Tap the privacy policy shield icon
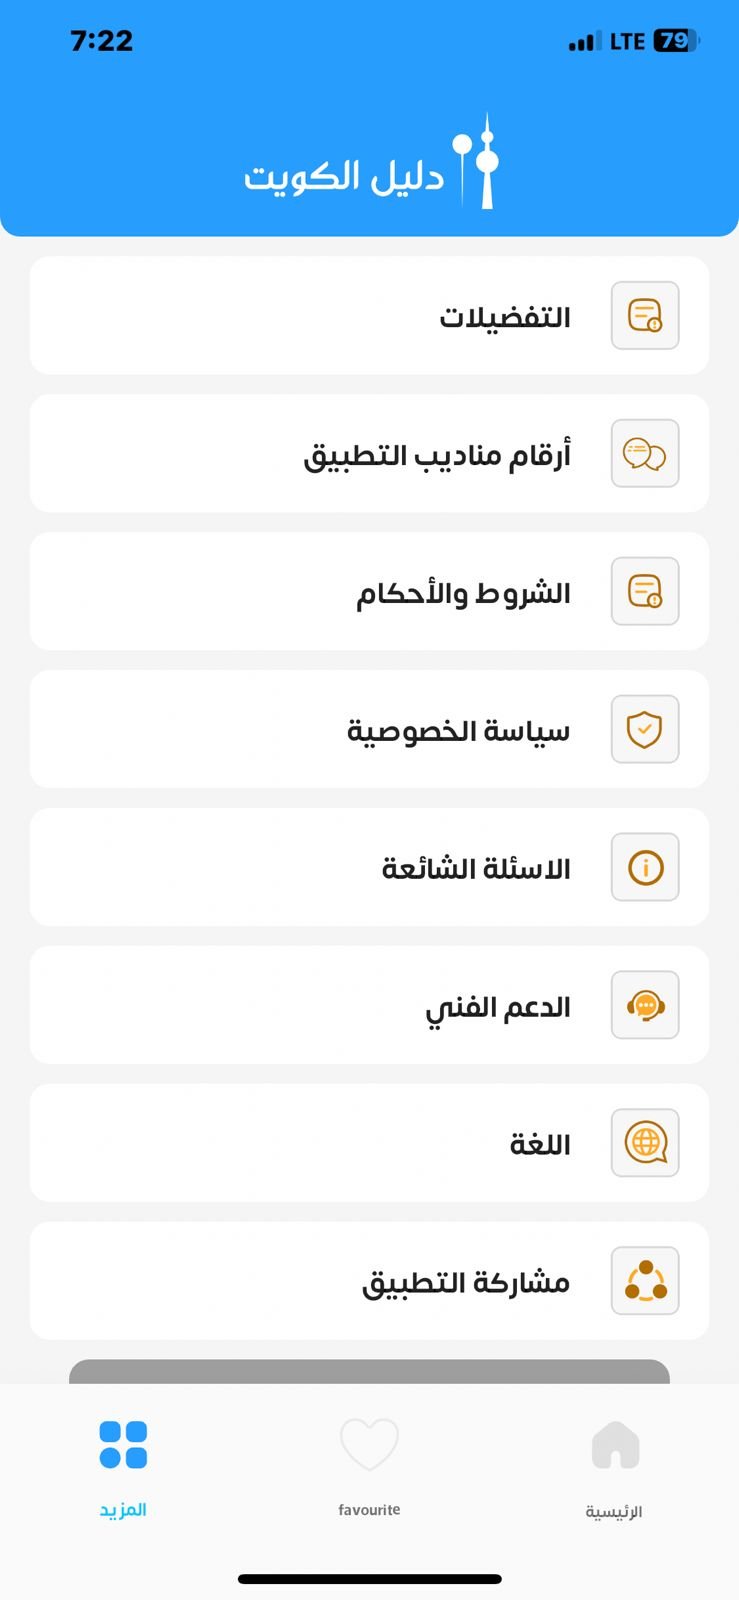The width and height of the screenshot is (739, 1600). point(645,730)
